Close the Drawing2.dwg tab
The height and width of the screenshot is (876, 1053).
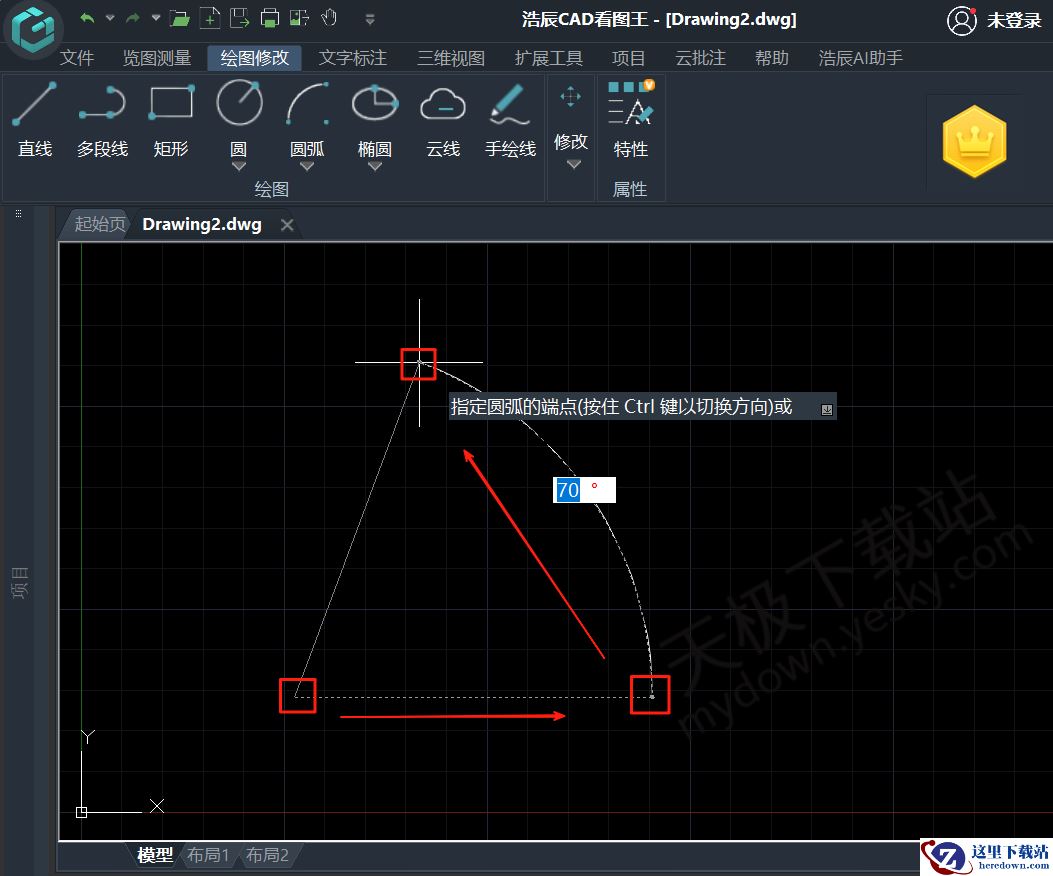pyautogui.click(x=287, y=225)
